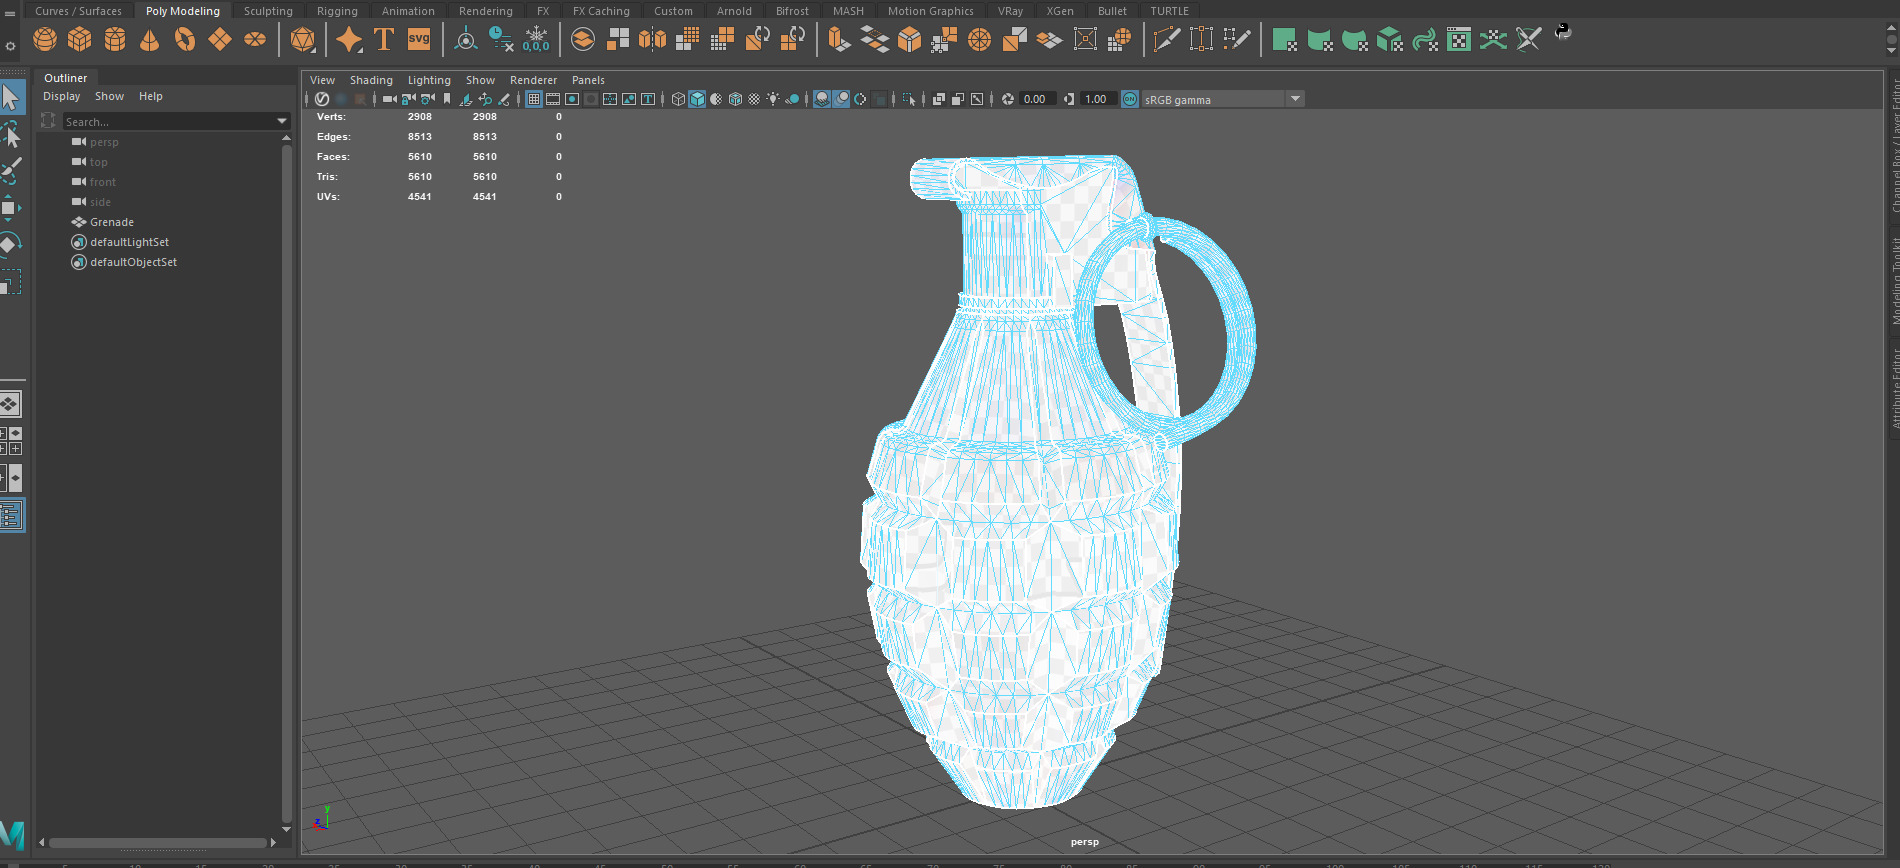Viewport: 1900px width, 868px height.
Task: Apply cylindrical UV mapping green icon
Action: (1320, 39)
